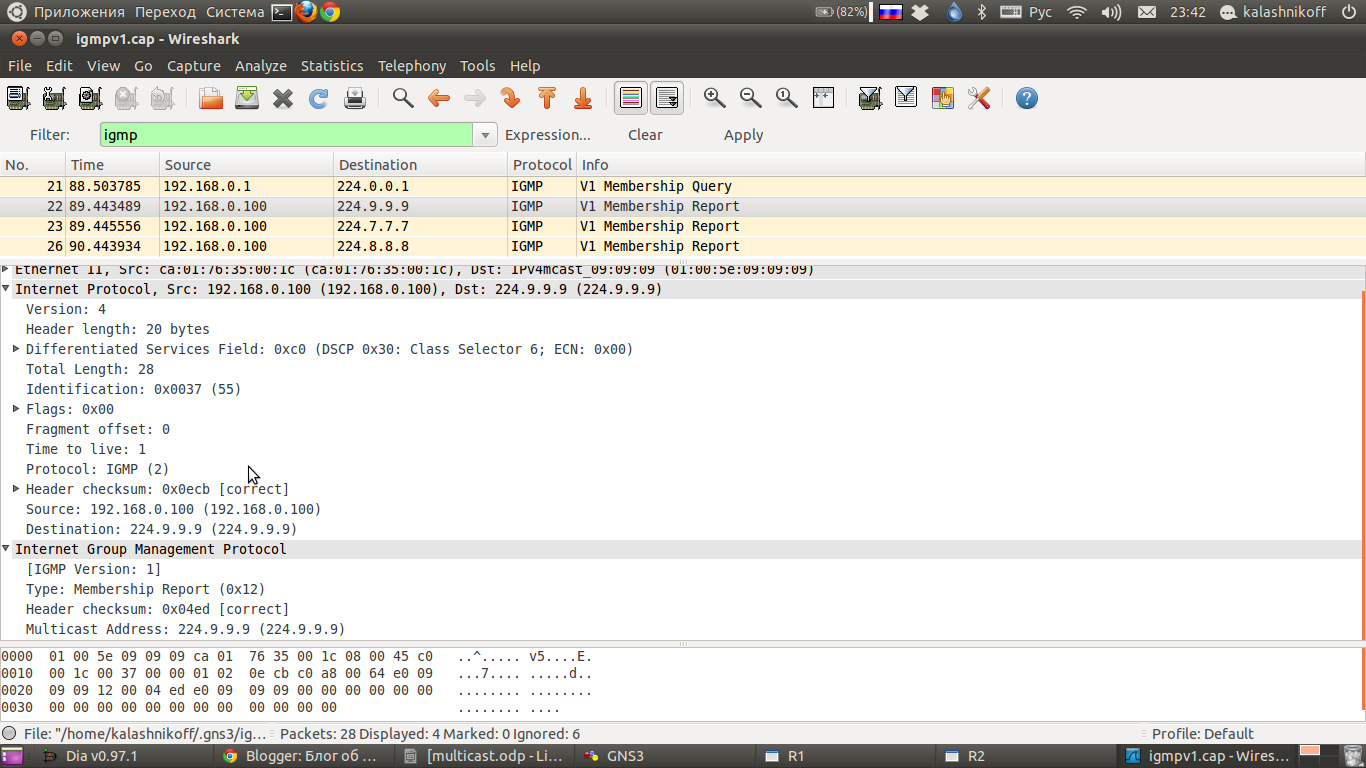Open the Statistics menu
The image size is (1366, 768).
click(332, 66)
